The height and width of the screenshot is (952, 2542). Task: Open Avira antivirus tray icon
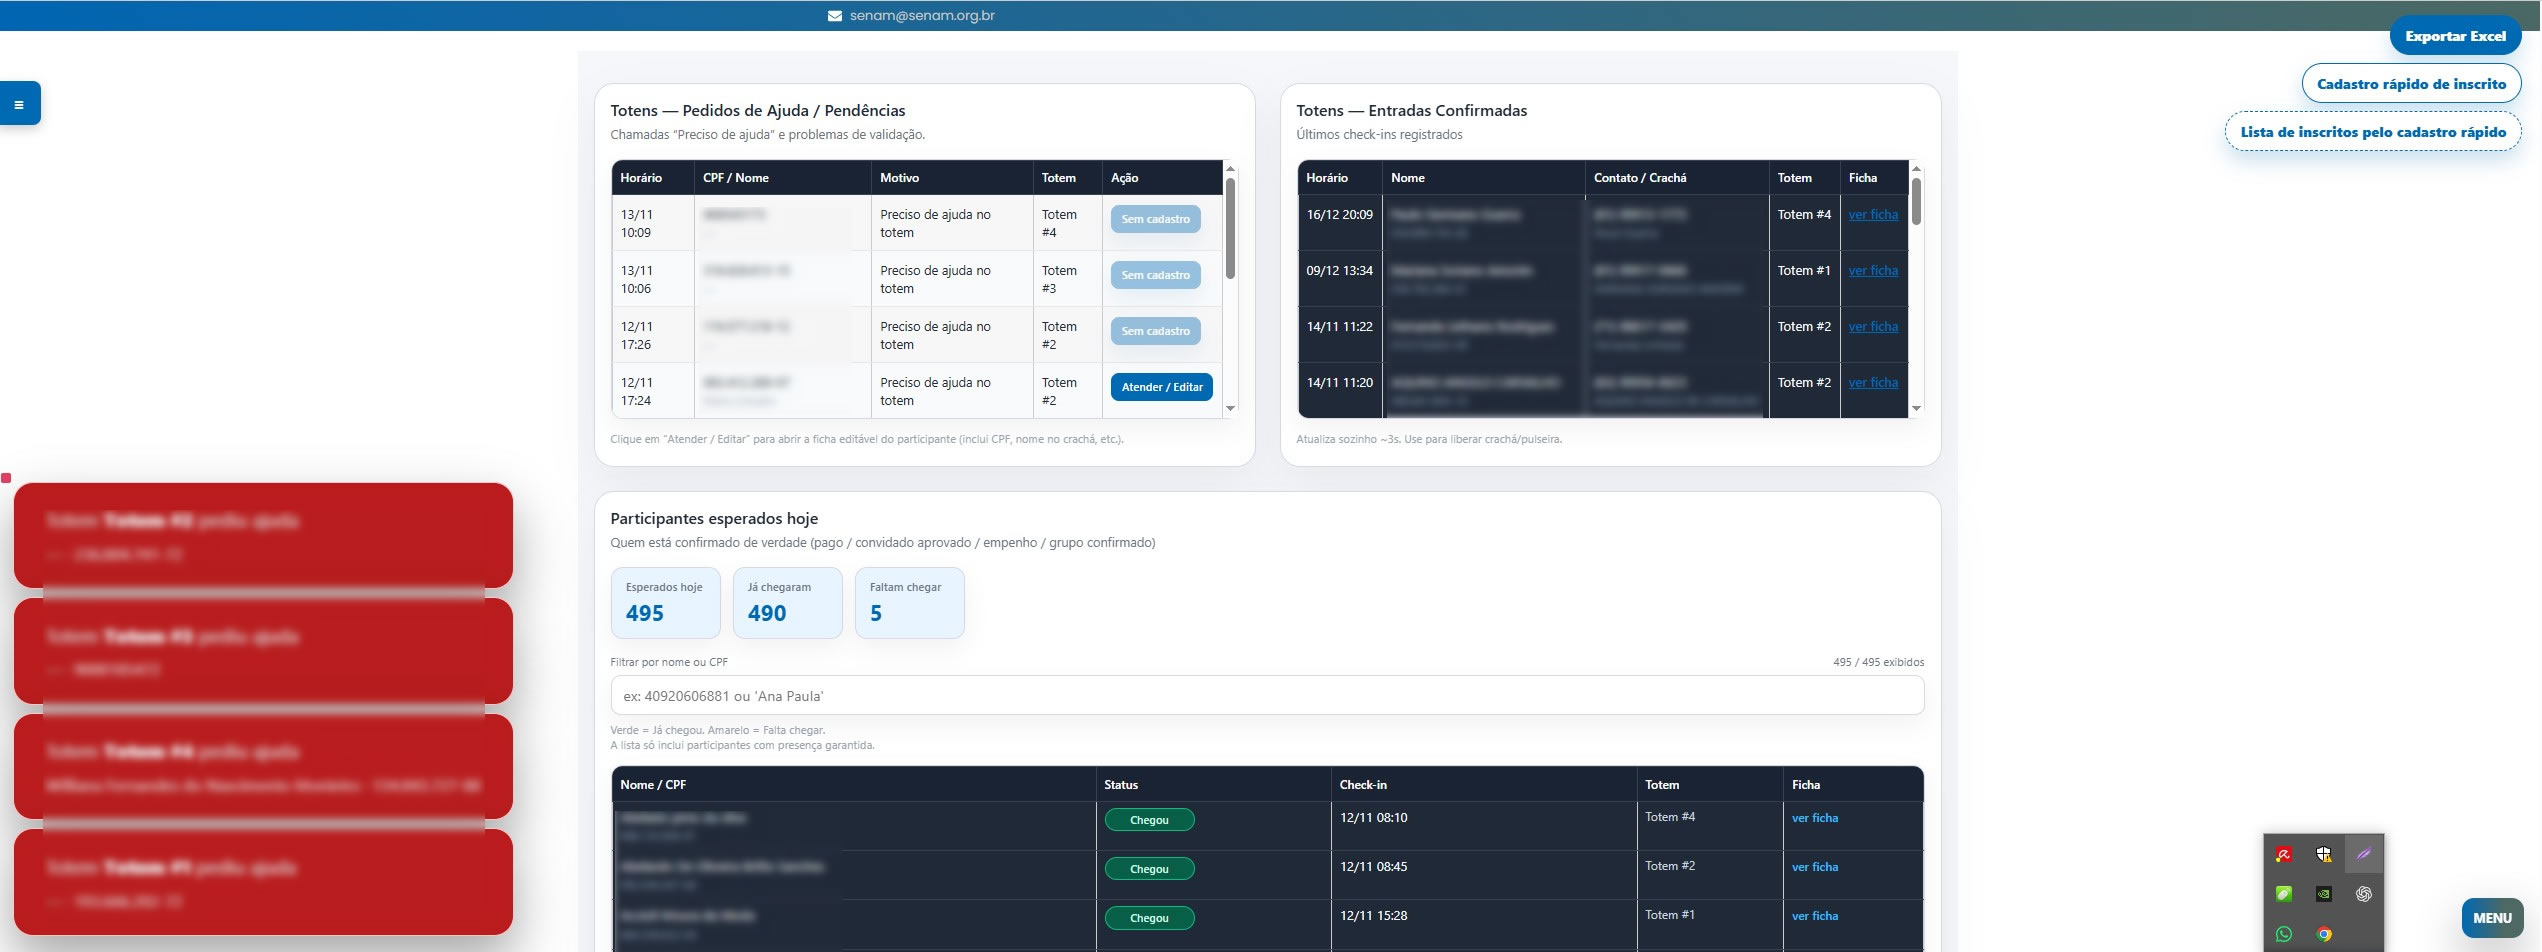coord(2283,854)
